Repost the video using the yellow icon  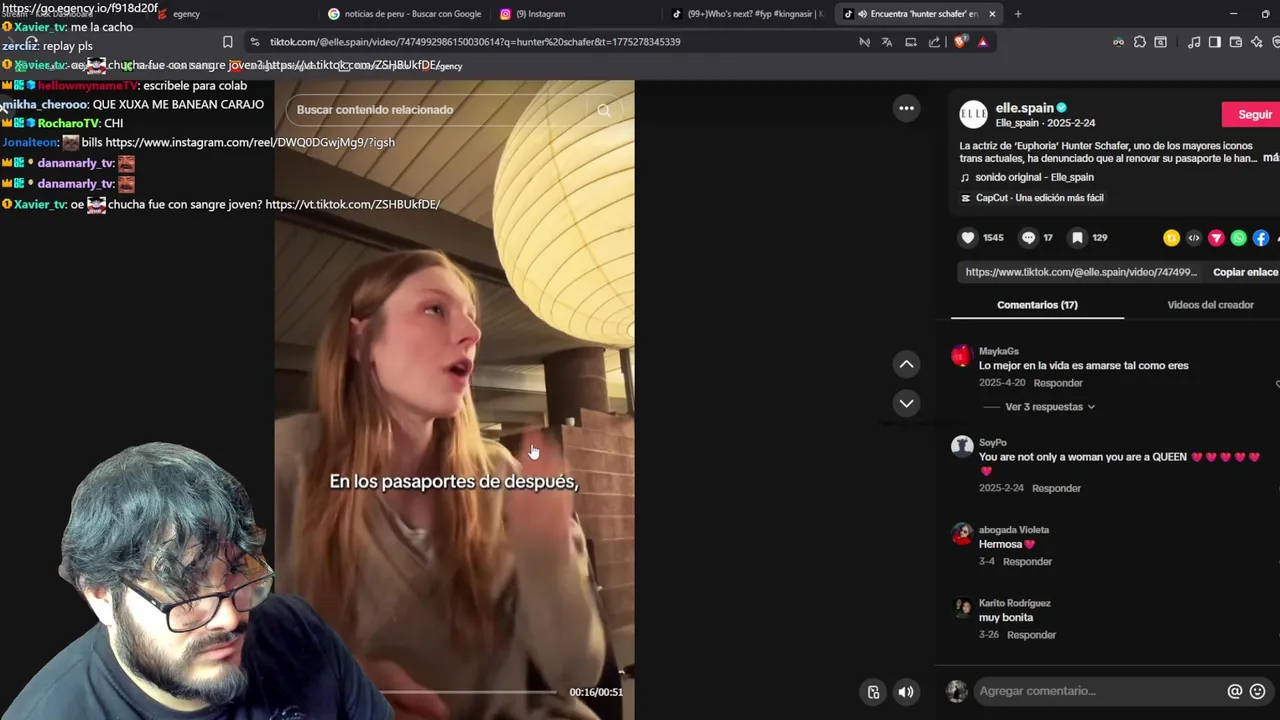[x=1171, y=238]
